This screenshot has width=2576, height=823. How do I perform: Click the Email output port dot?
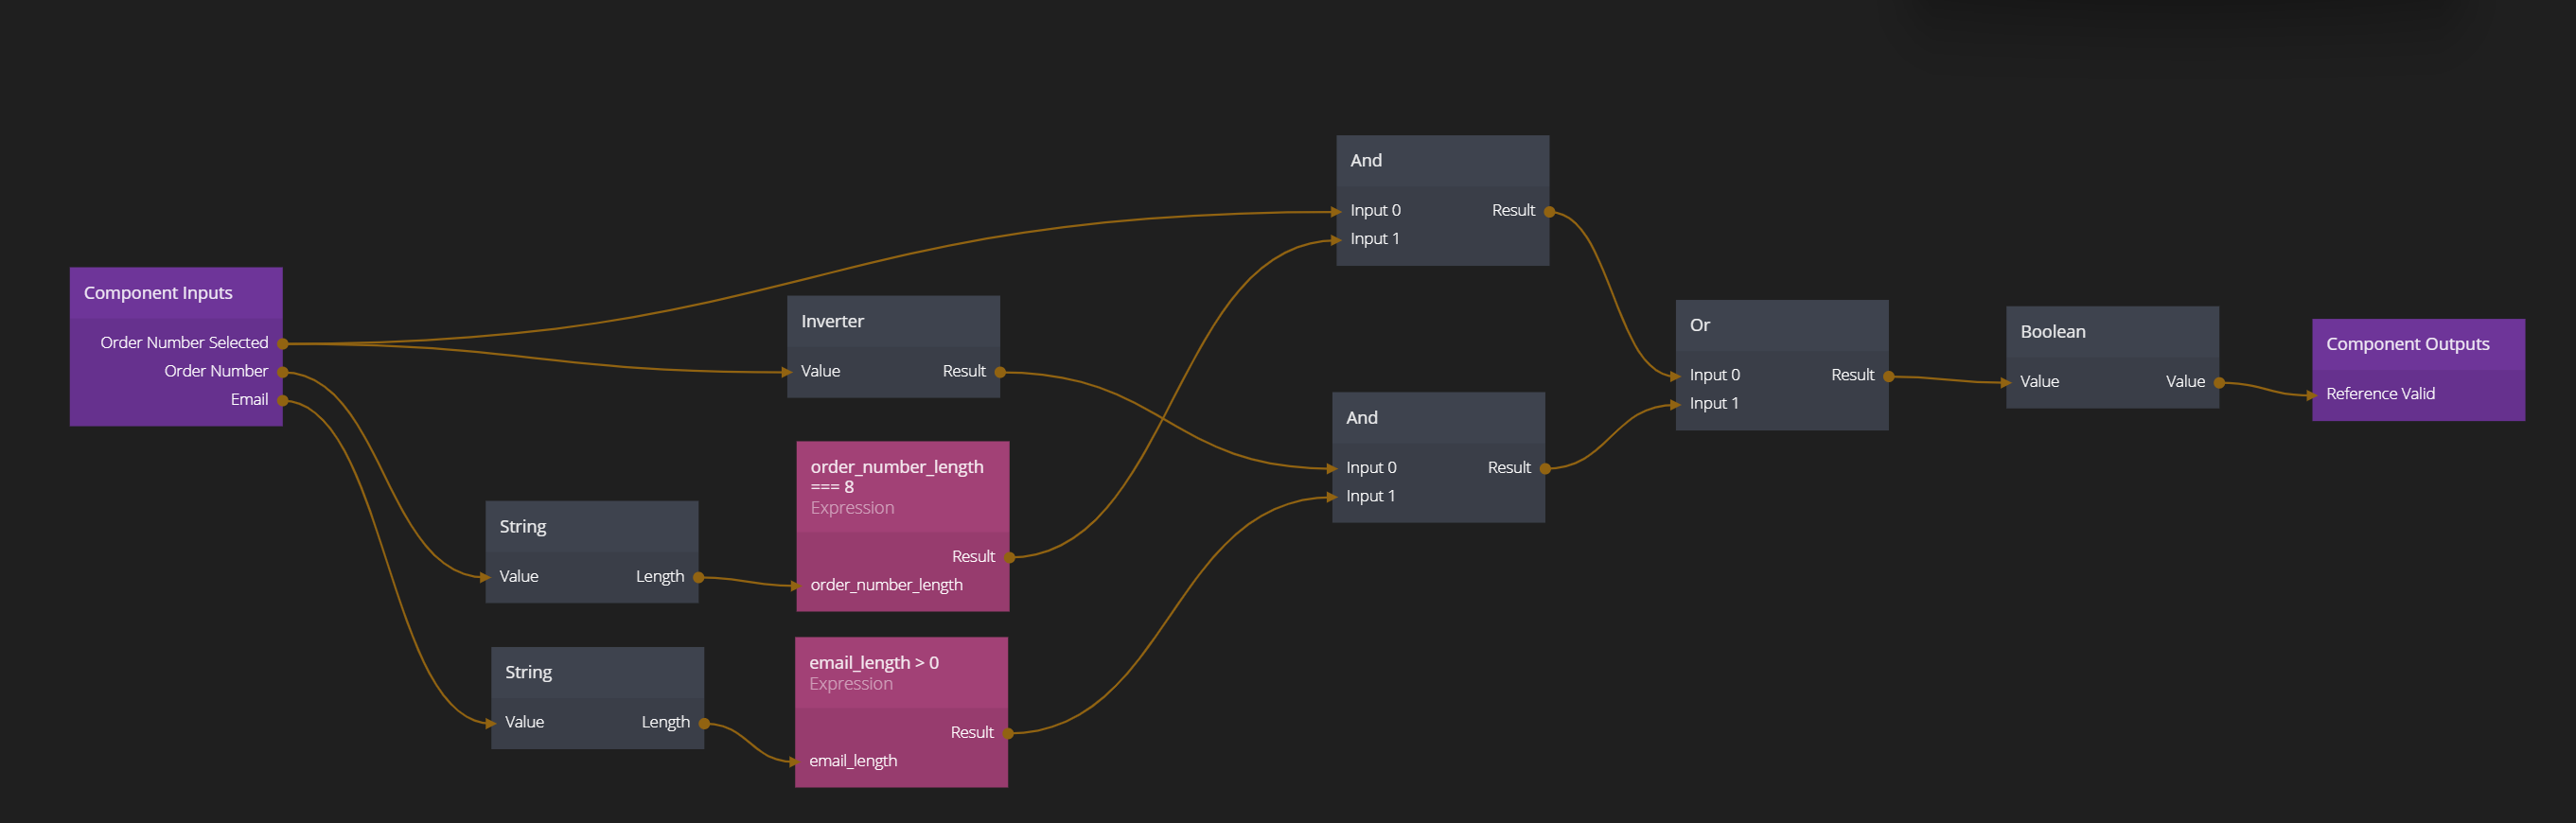[283, 401]
